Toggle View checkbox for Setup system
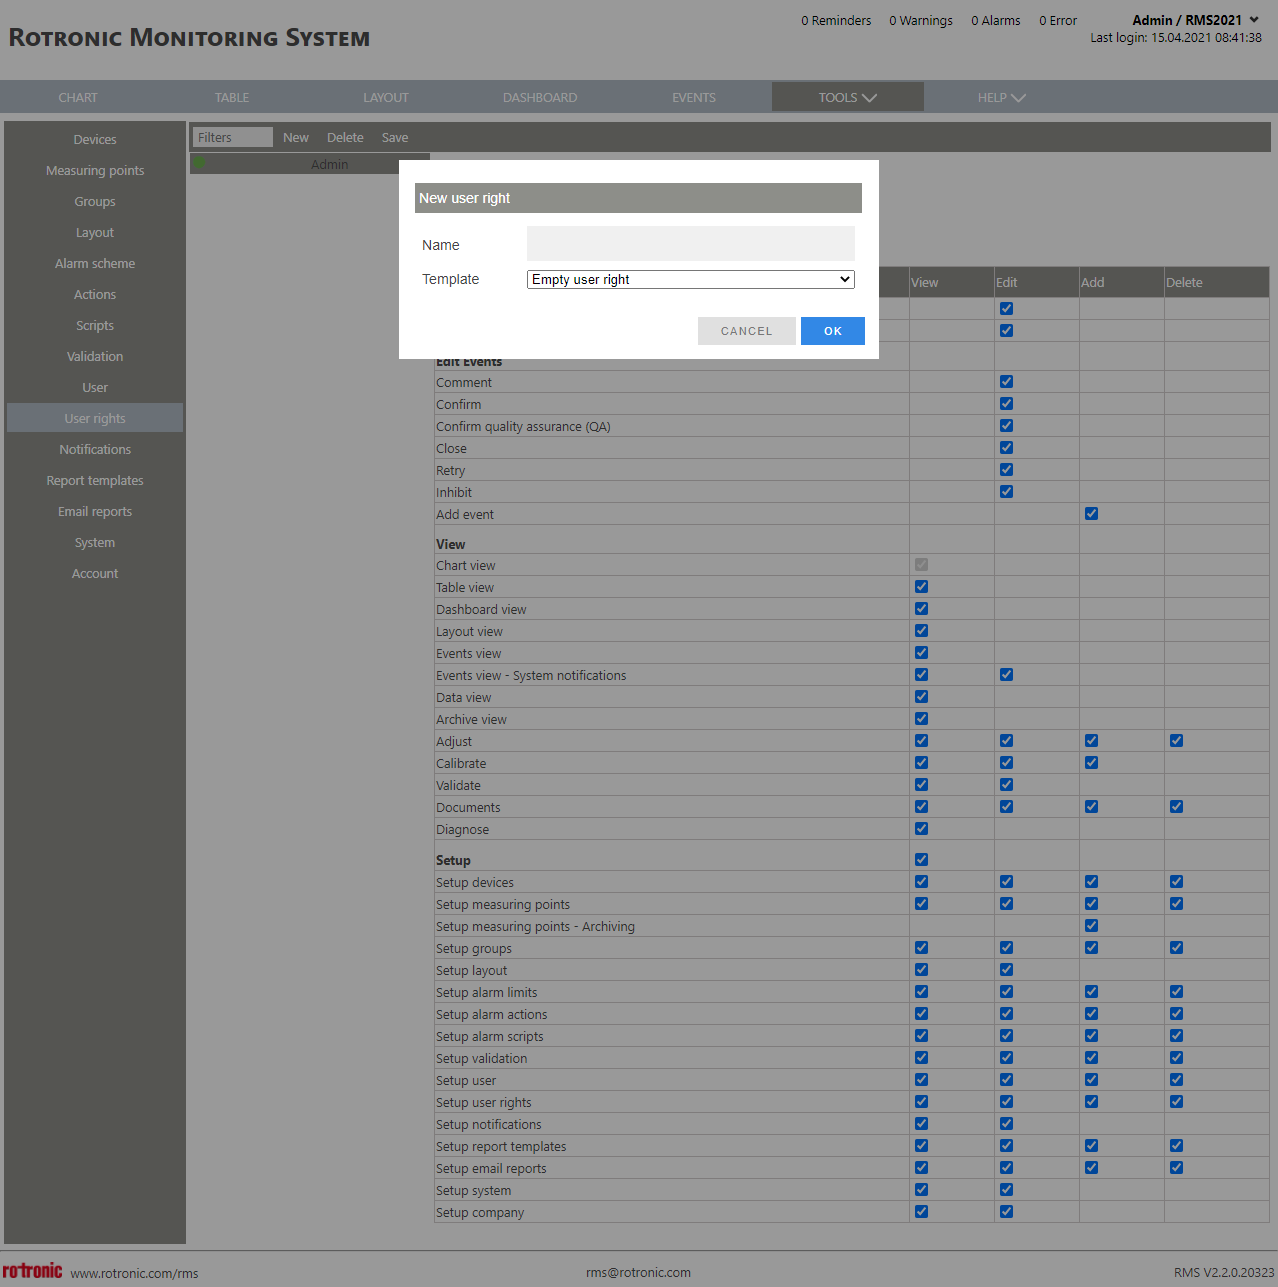Image resolution: width=1278 pixels, height=1287 pixels. pos(921,1190)
